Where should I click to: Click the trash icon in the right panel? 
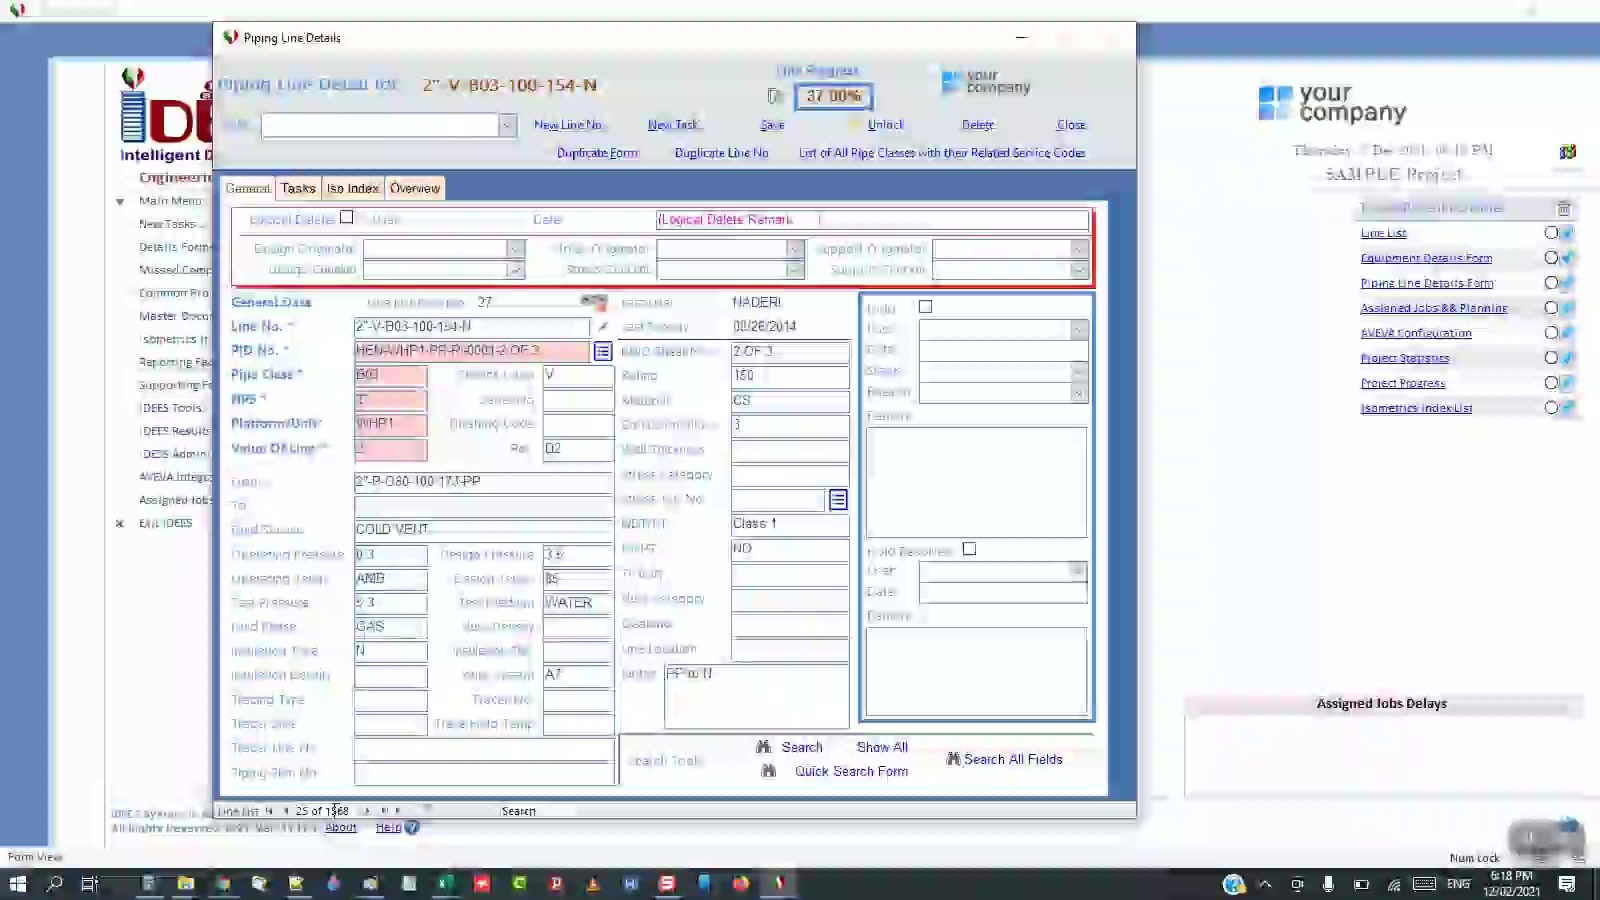pyautogui.click(x=1564, y=208)
